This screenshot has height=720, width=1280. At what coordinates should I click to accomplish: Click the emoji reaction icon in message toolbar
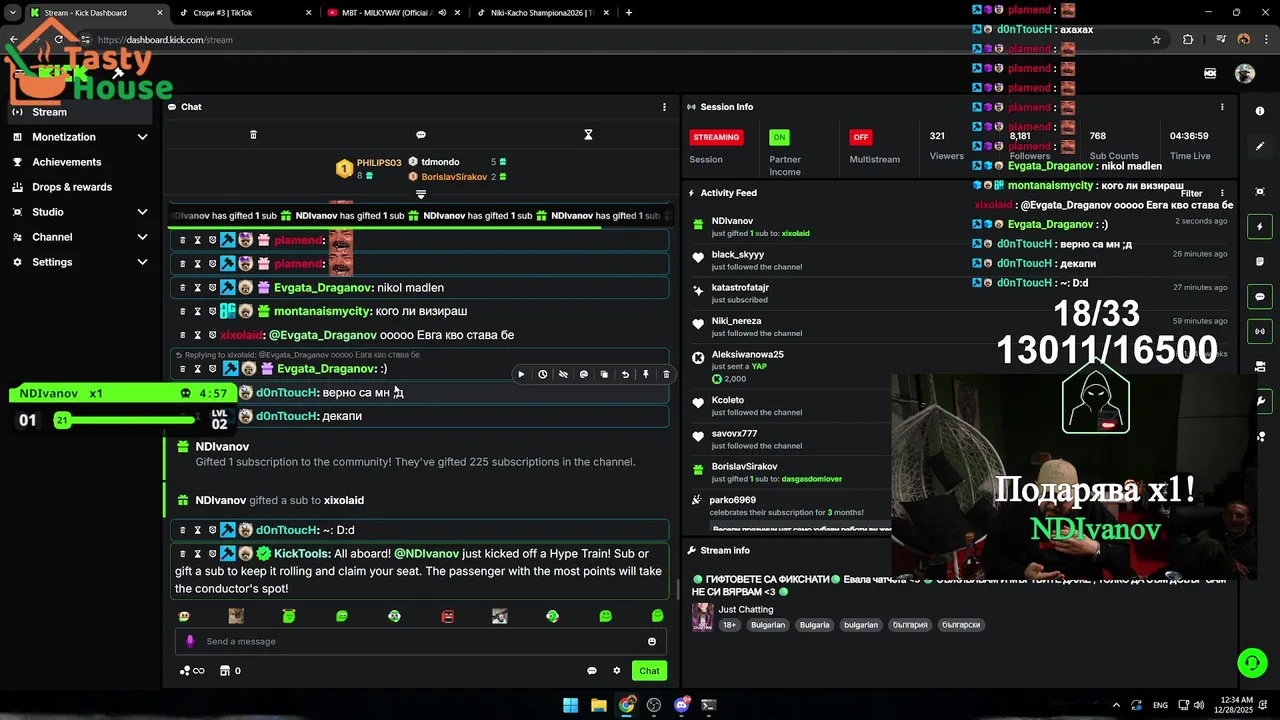click(x=584, y=375)
